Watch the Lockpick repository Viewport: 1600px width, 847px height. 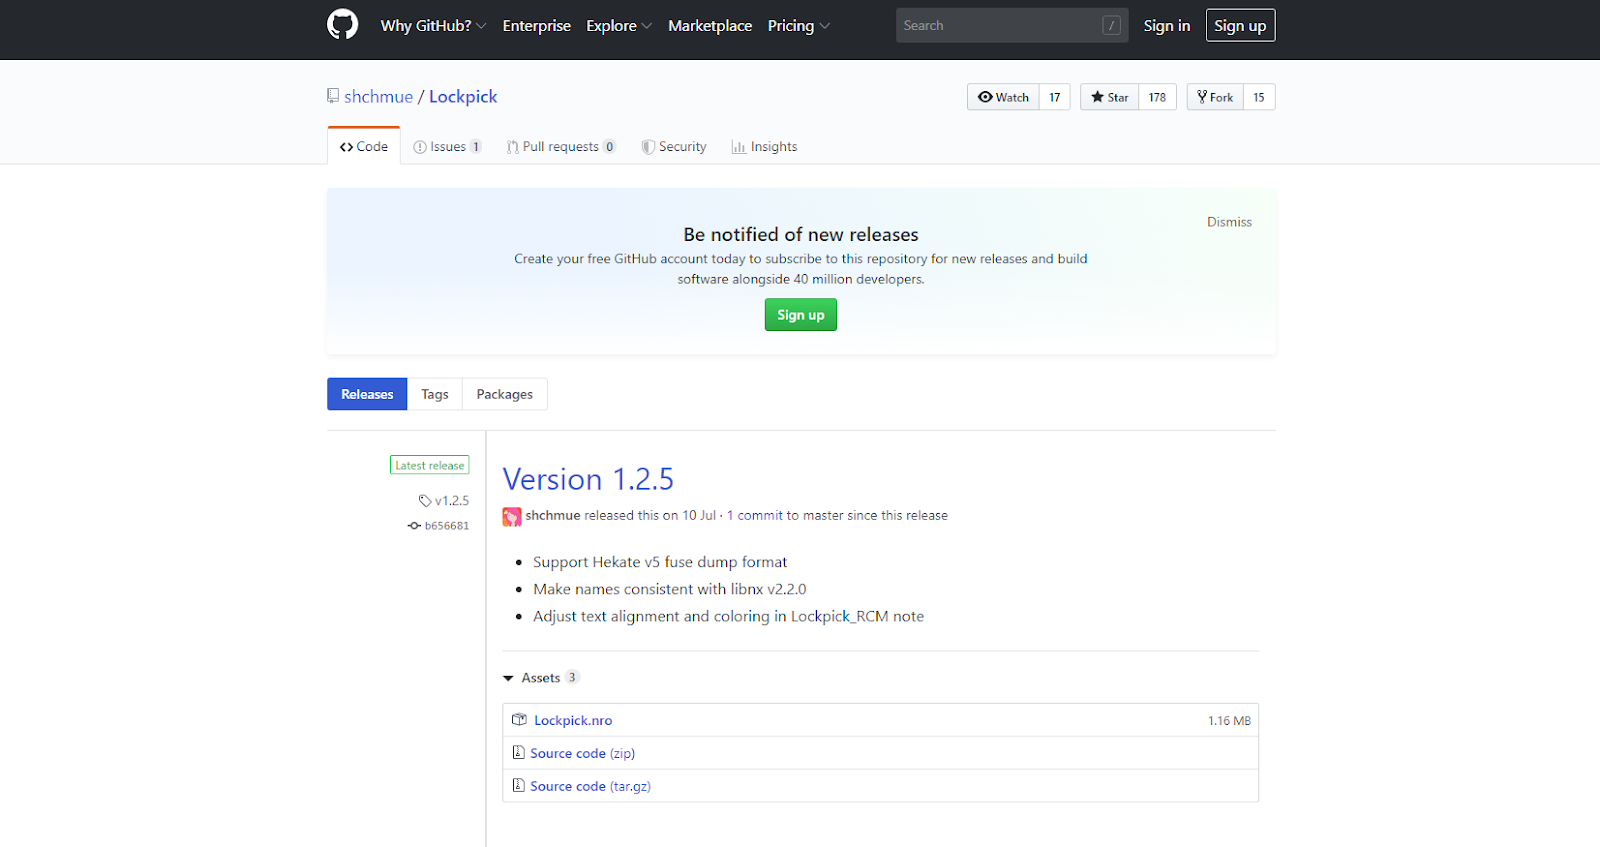pos(1003,97)
